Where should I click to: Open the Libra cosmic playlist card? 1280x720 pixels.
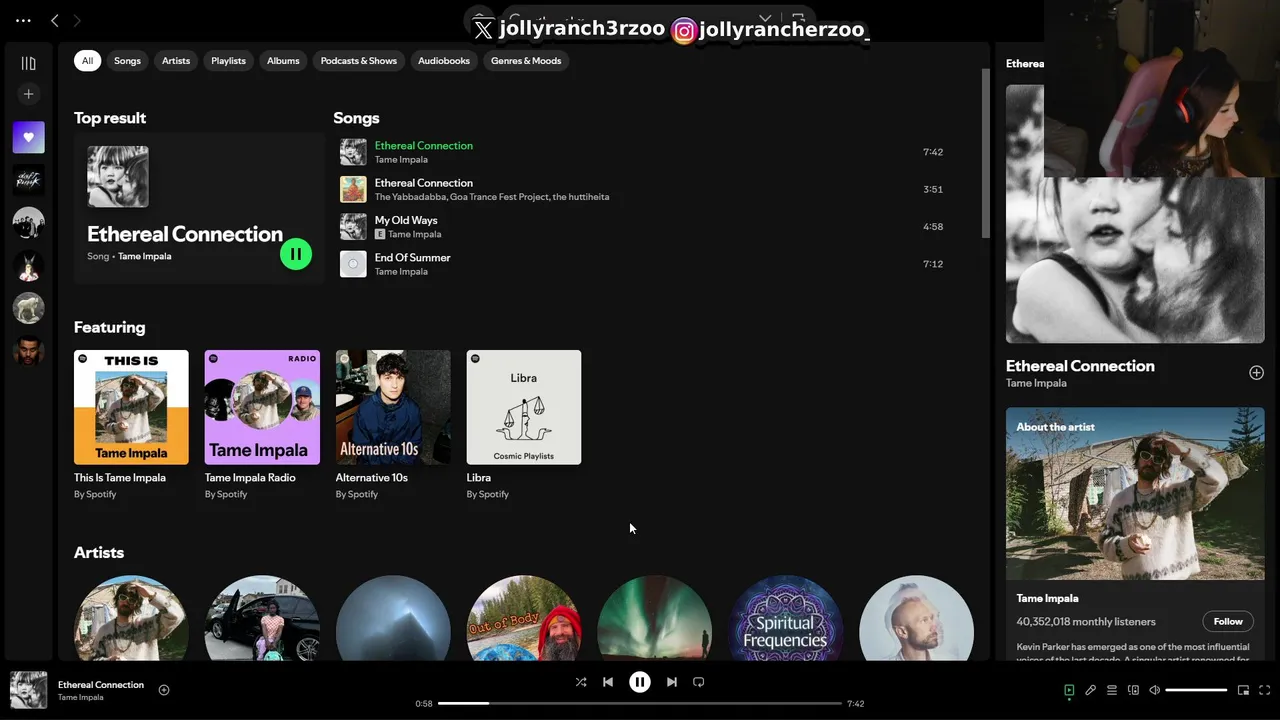pos(524,425)
